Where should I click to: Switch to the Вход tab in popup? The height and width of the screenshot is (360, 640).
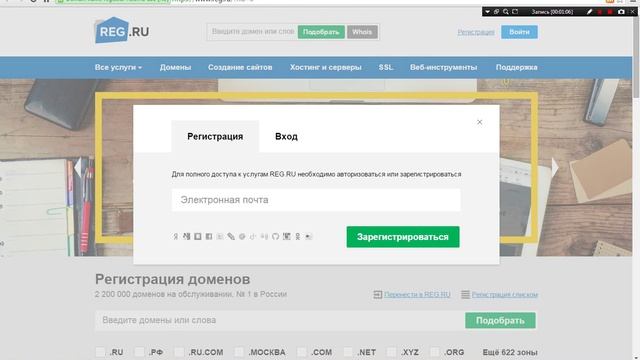286,136
